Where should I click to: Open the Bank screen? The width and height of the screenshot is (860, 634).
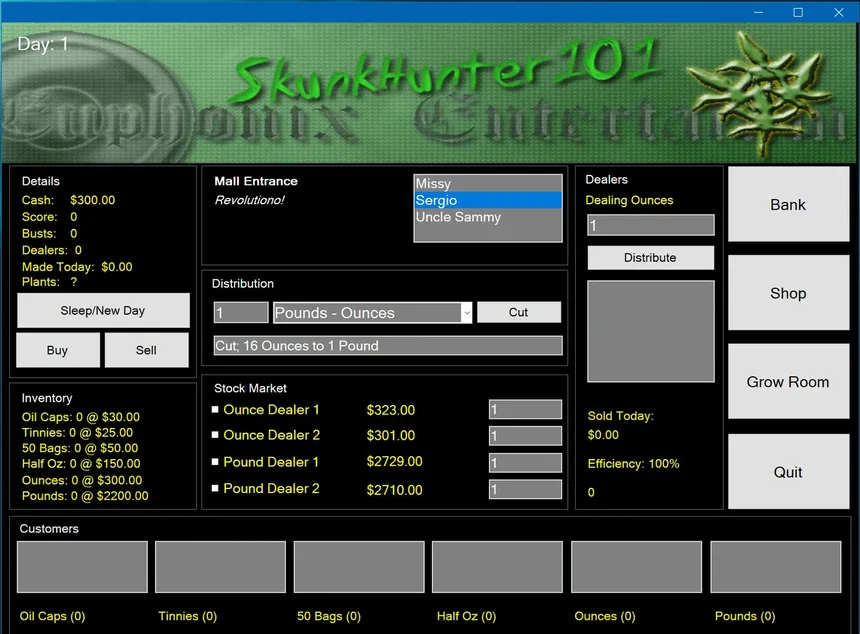(788, 204)
